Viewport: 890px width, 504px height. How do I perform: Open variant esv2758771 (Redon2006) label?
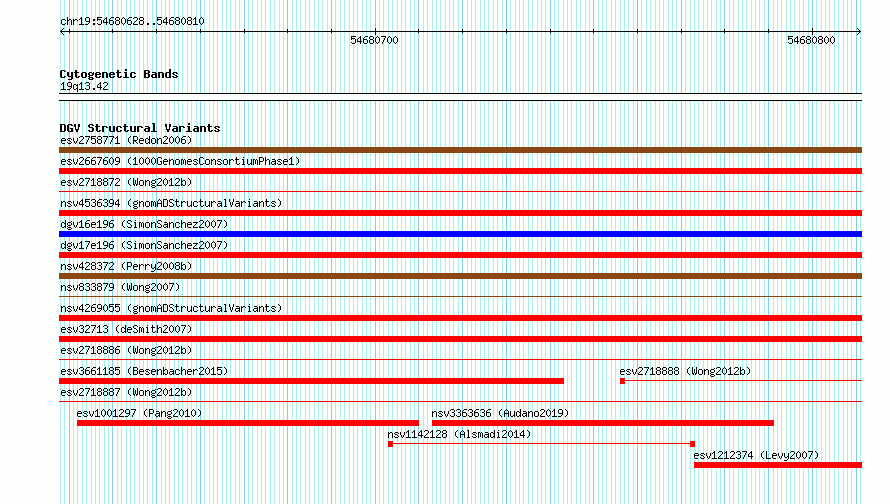(x=126, y=140)
